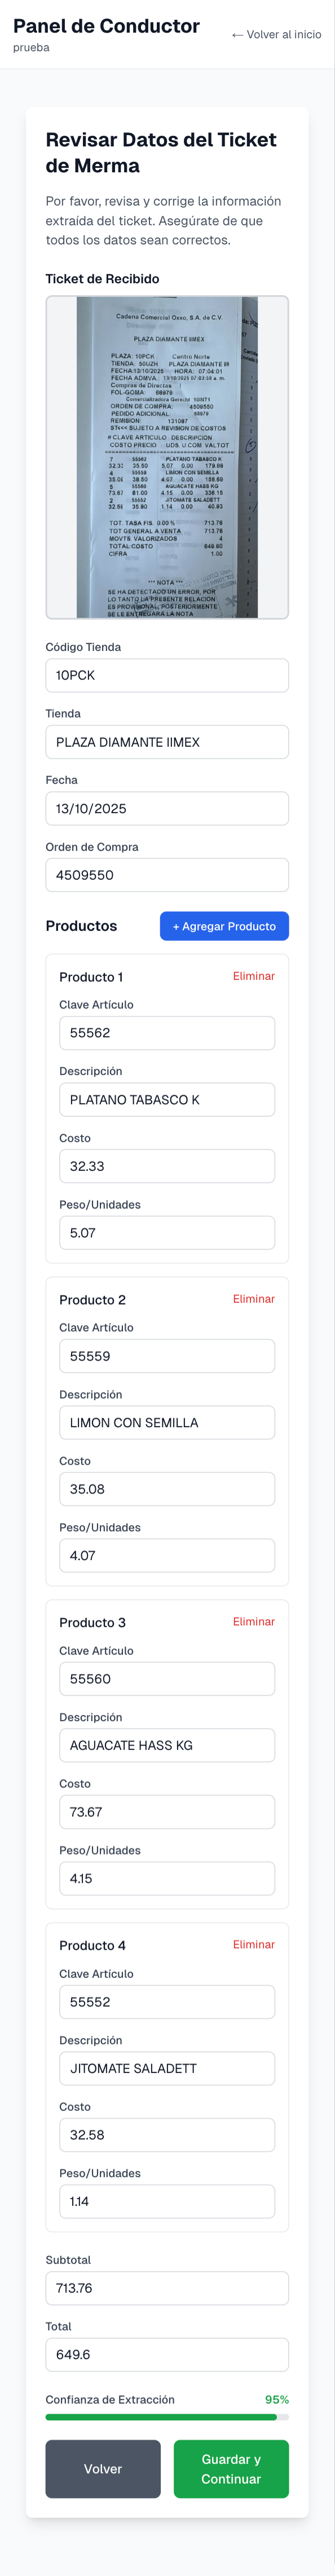The width and height of the screenshot is (335, 2576).
Task: Select the Clave Artículo field of Producto 1
Action: point(166,1033)
